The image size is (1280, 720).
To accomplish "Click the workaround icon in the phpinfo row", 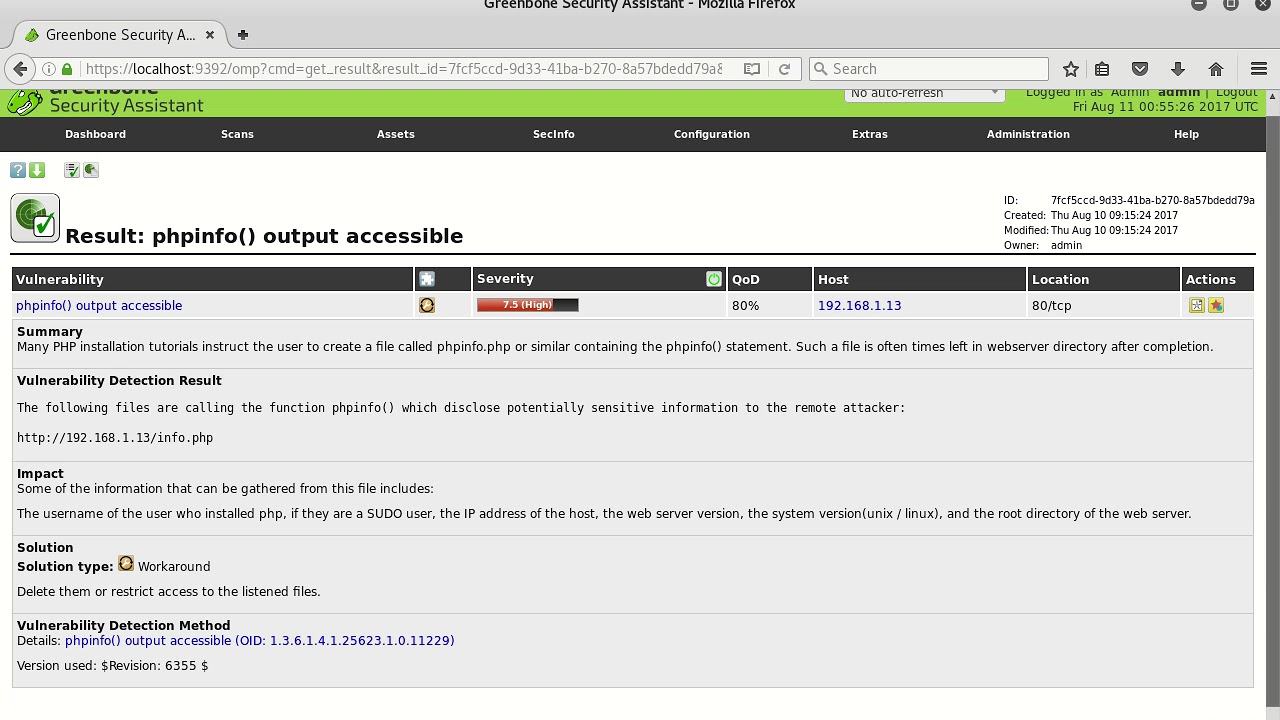I will (x=427, y=305).
